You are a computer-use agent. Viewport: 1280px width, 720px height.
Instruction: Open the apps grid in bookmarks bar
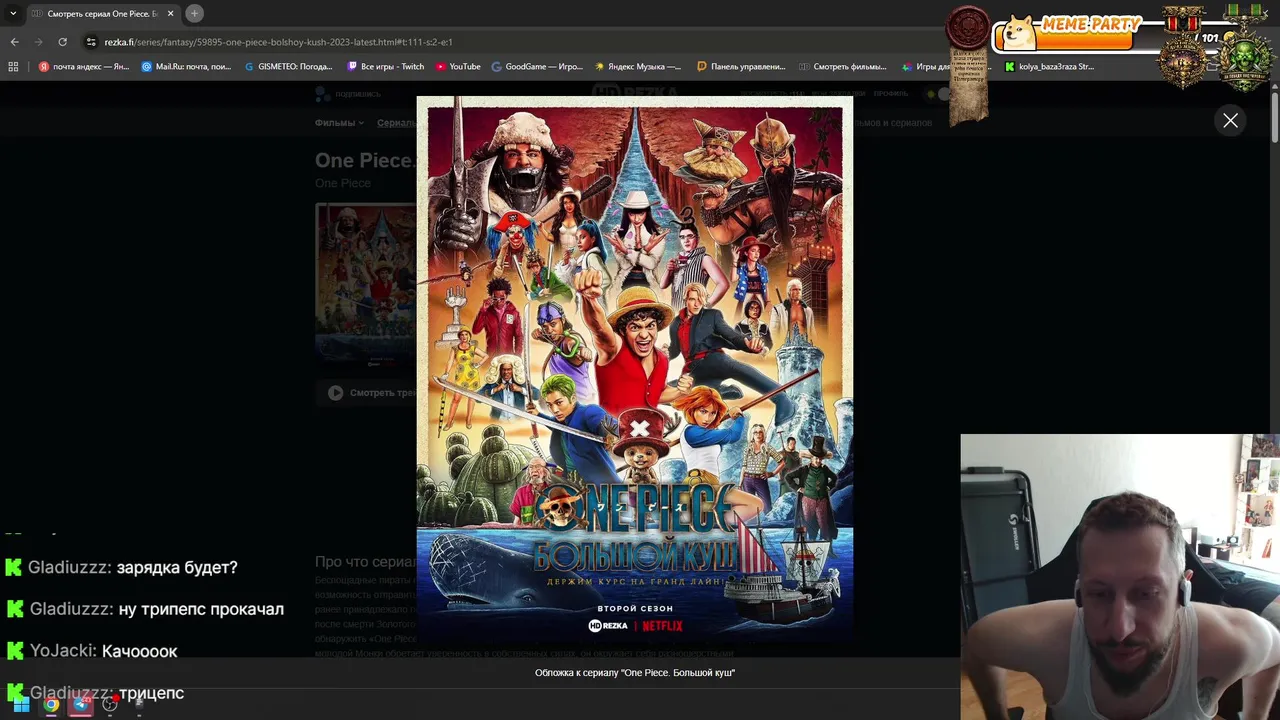tap(13, 67)
